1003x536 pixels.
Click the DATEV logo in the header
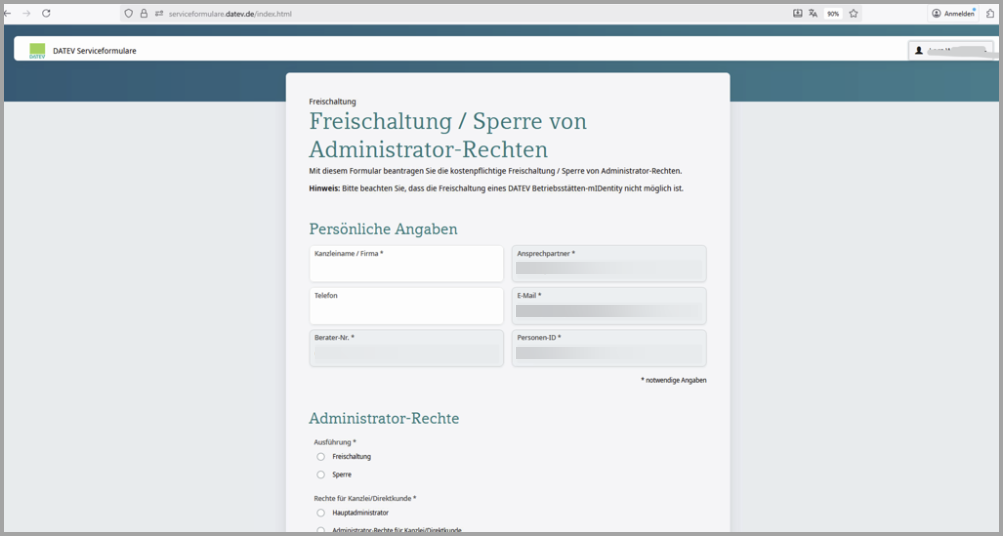(x=37, y=50)
